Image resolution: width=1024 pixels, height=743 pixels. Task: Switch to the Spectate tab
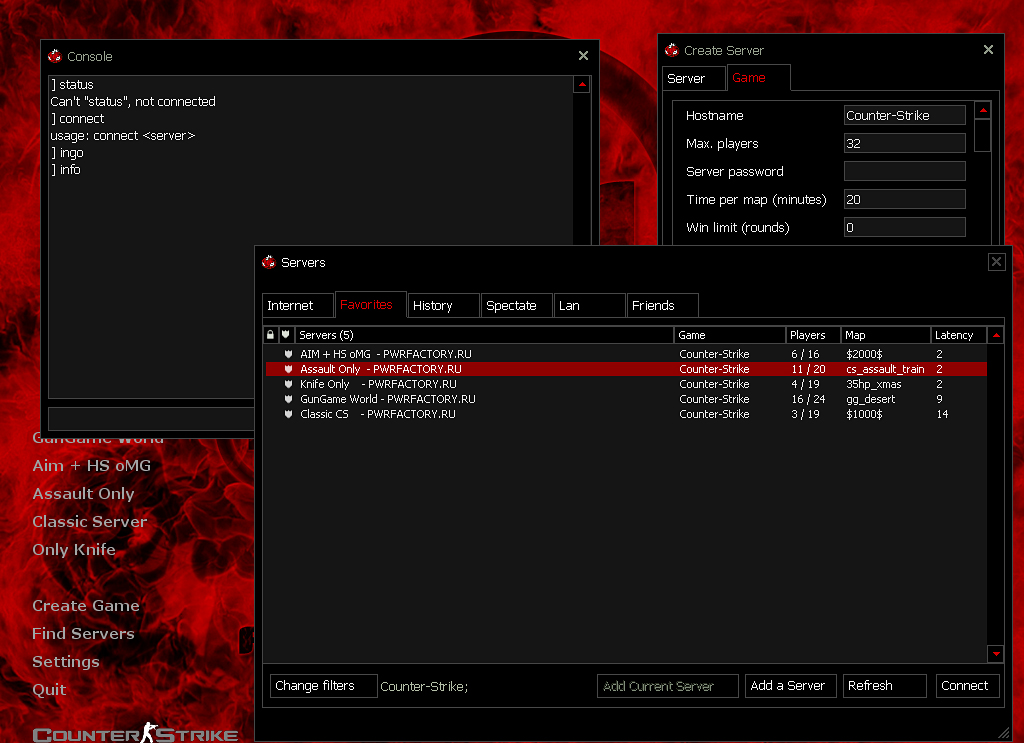(517, 306)
